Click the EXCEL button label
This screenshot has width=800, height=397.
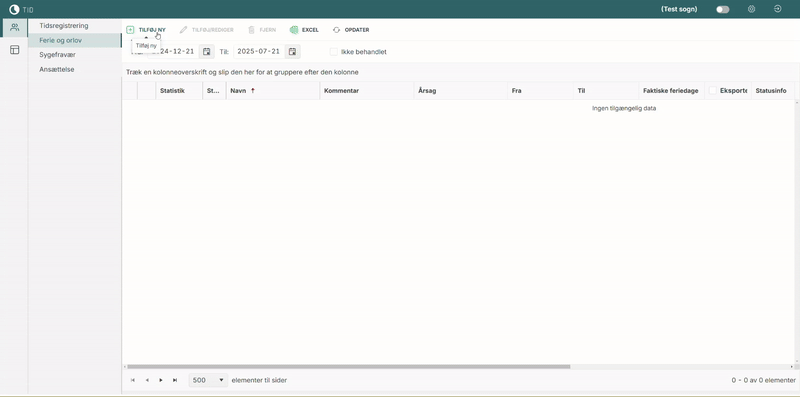(x=310, y=30)
